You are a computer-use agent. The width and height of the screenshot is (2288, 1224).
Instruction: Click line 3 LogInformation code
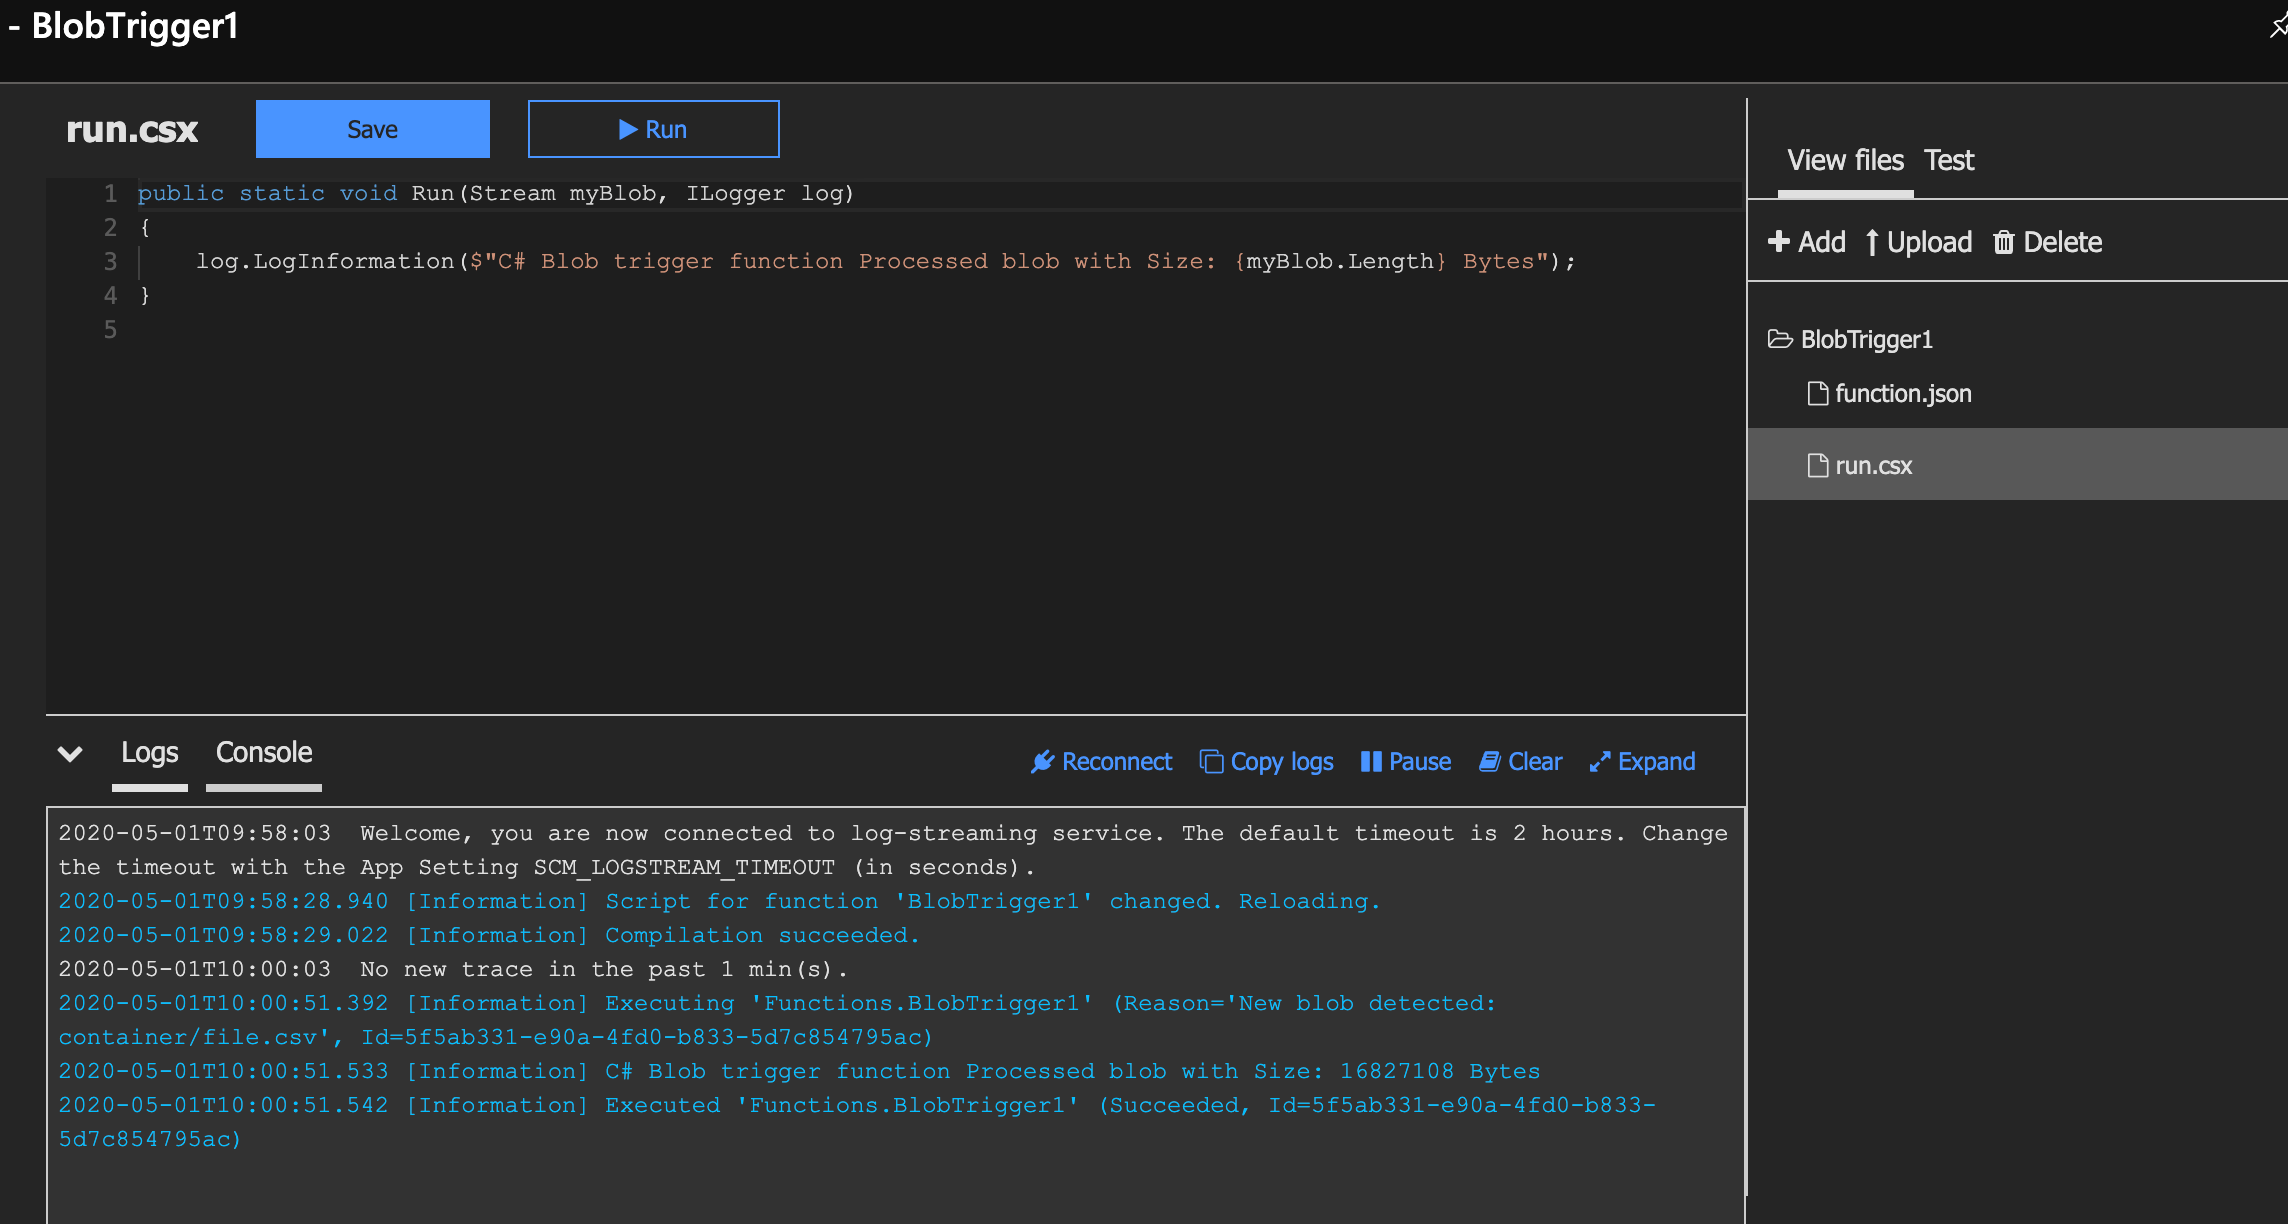pos(885,262)
